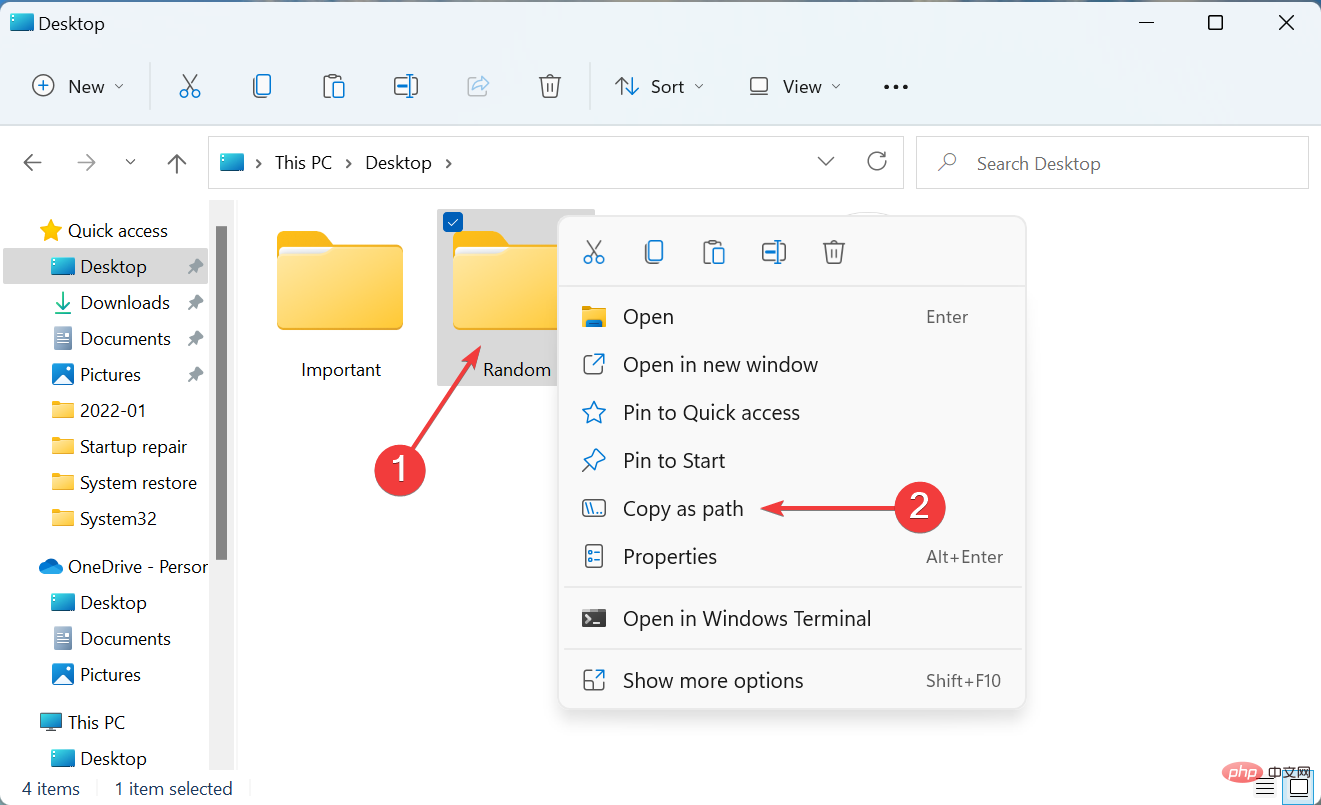Click the Delete icon in the context menu
This screenshot has height=805, width=1321.
[834, 252]
